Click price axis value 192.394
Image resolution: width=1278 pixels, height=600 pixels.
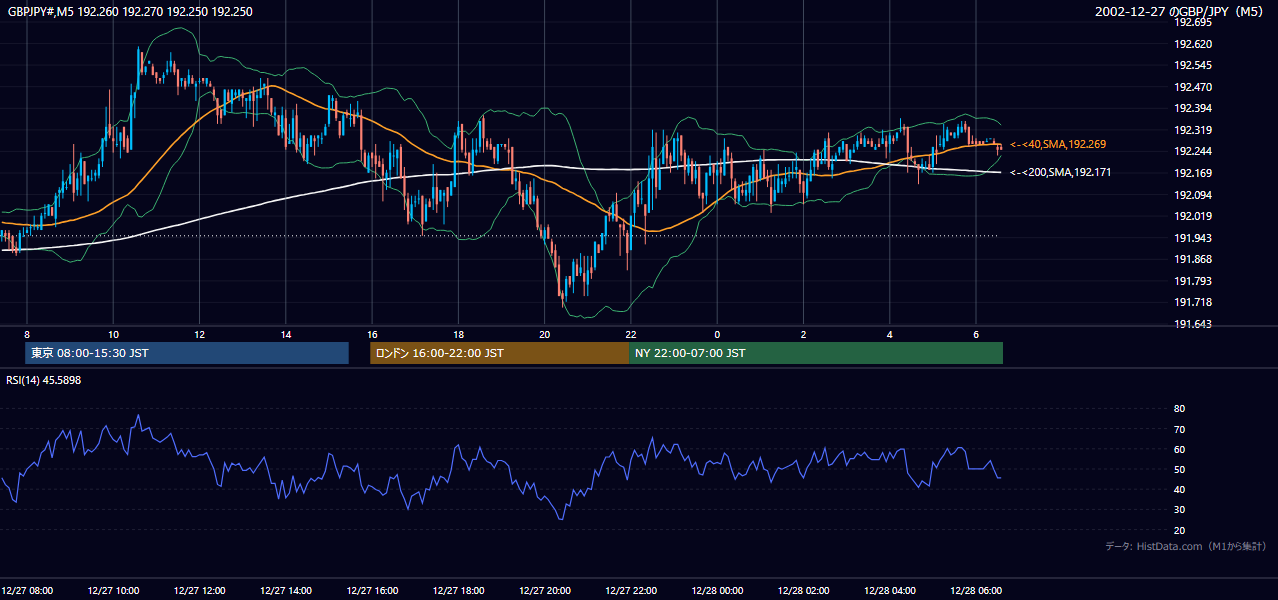click(x=1193, y=108)
